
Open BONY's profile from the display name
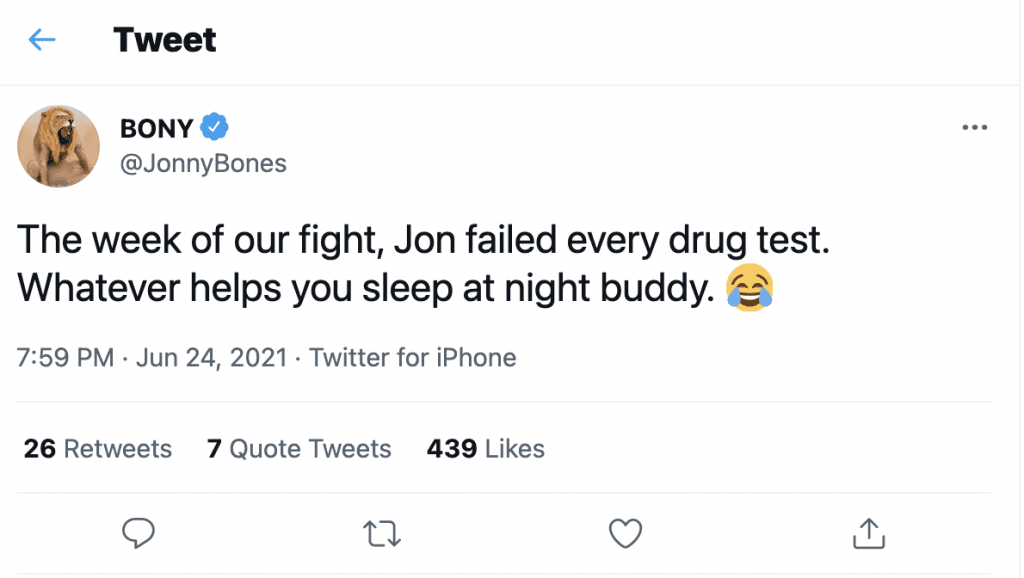coord(155,128)
